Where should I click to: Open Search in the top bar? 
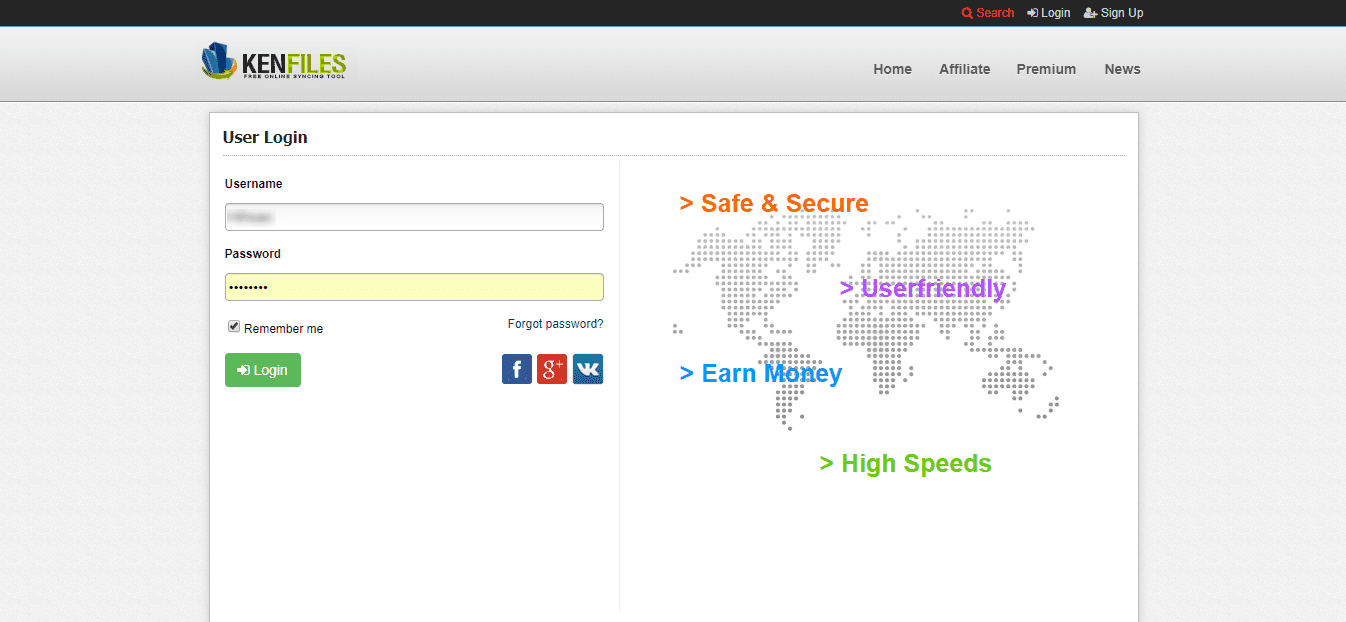click(988, 13)
